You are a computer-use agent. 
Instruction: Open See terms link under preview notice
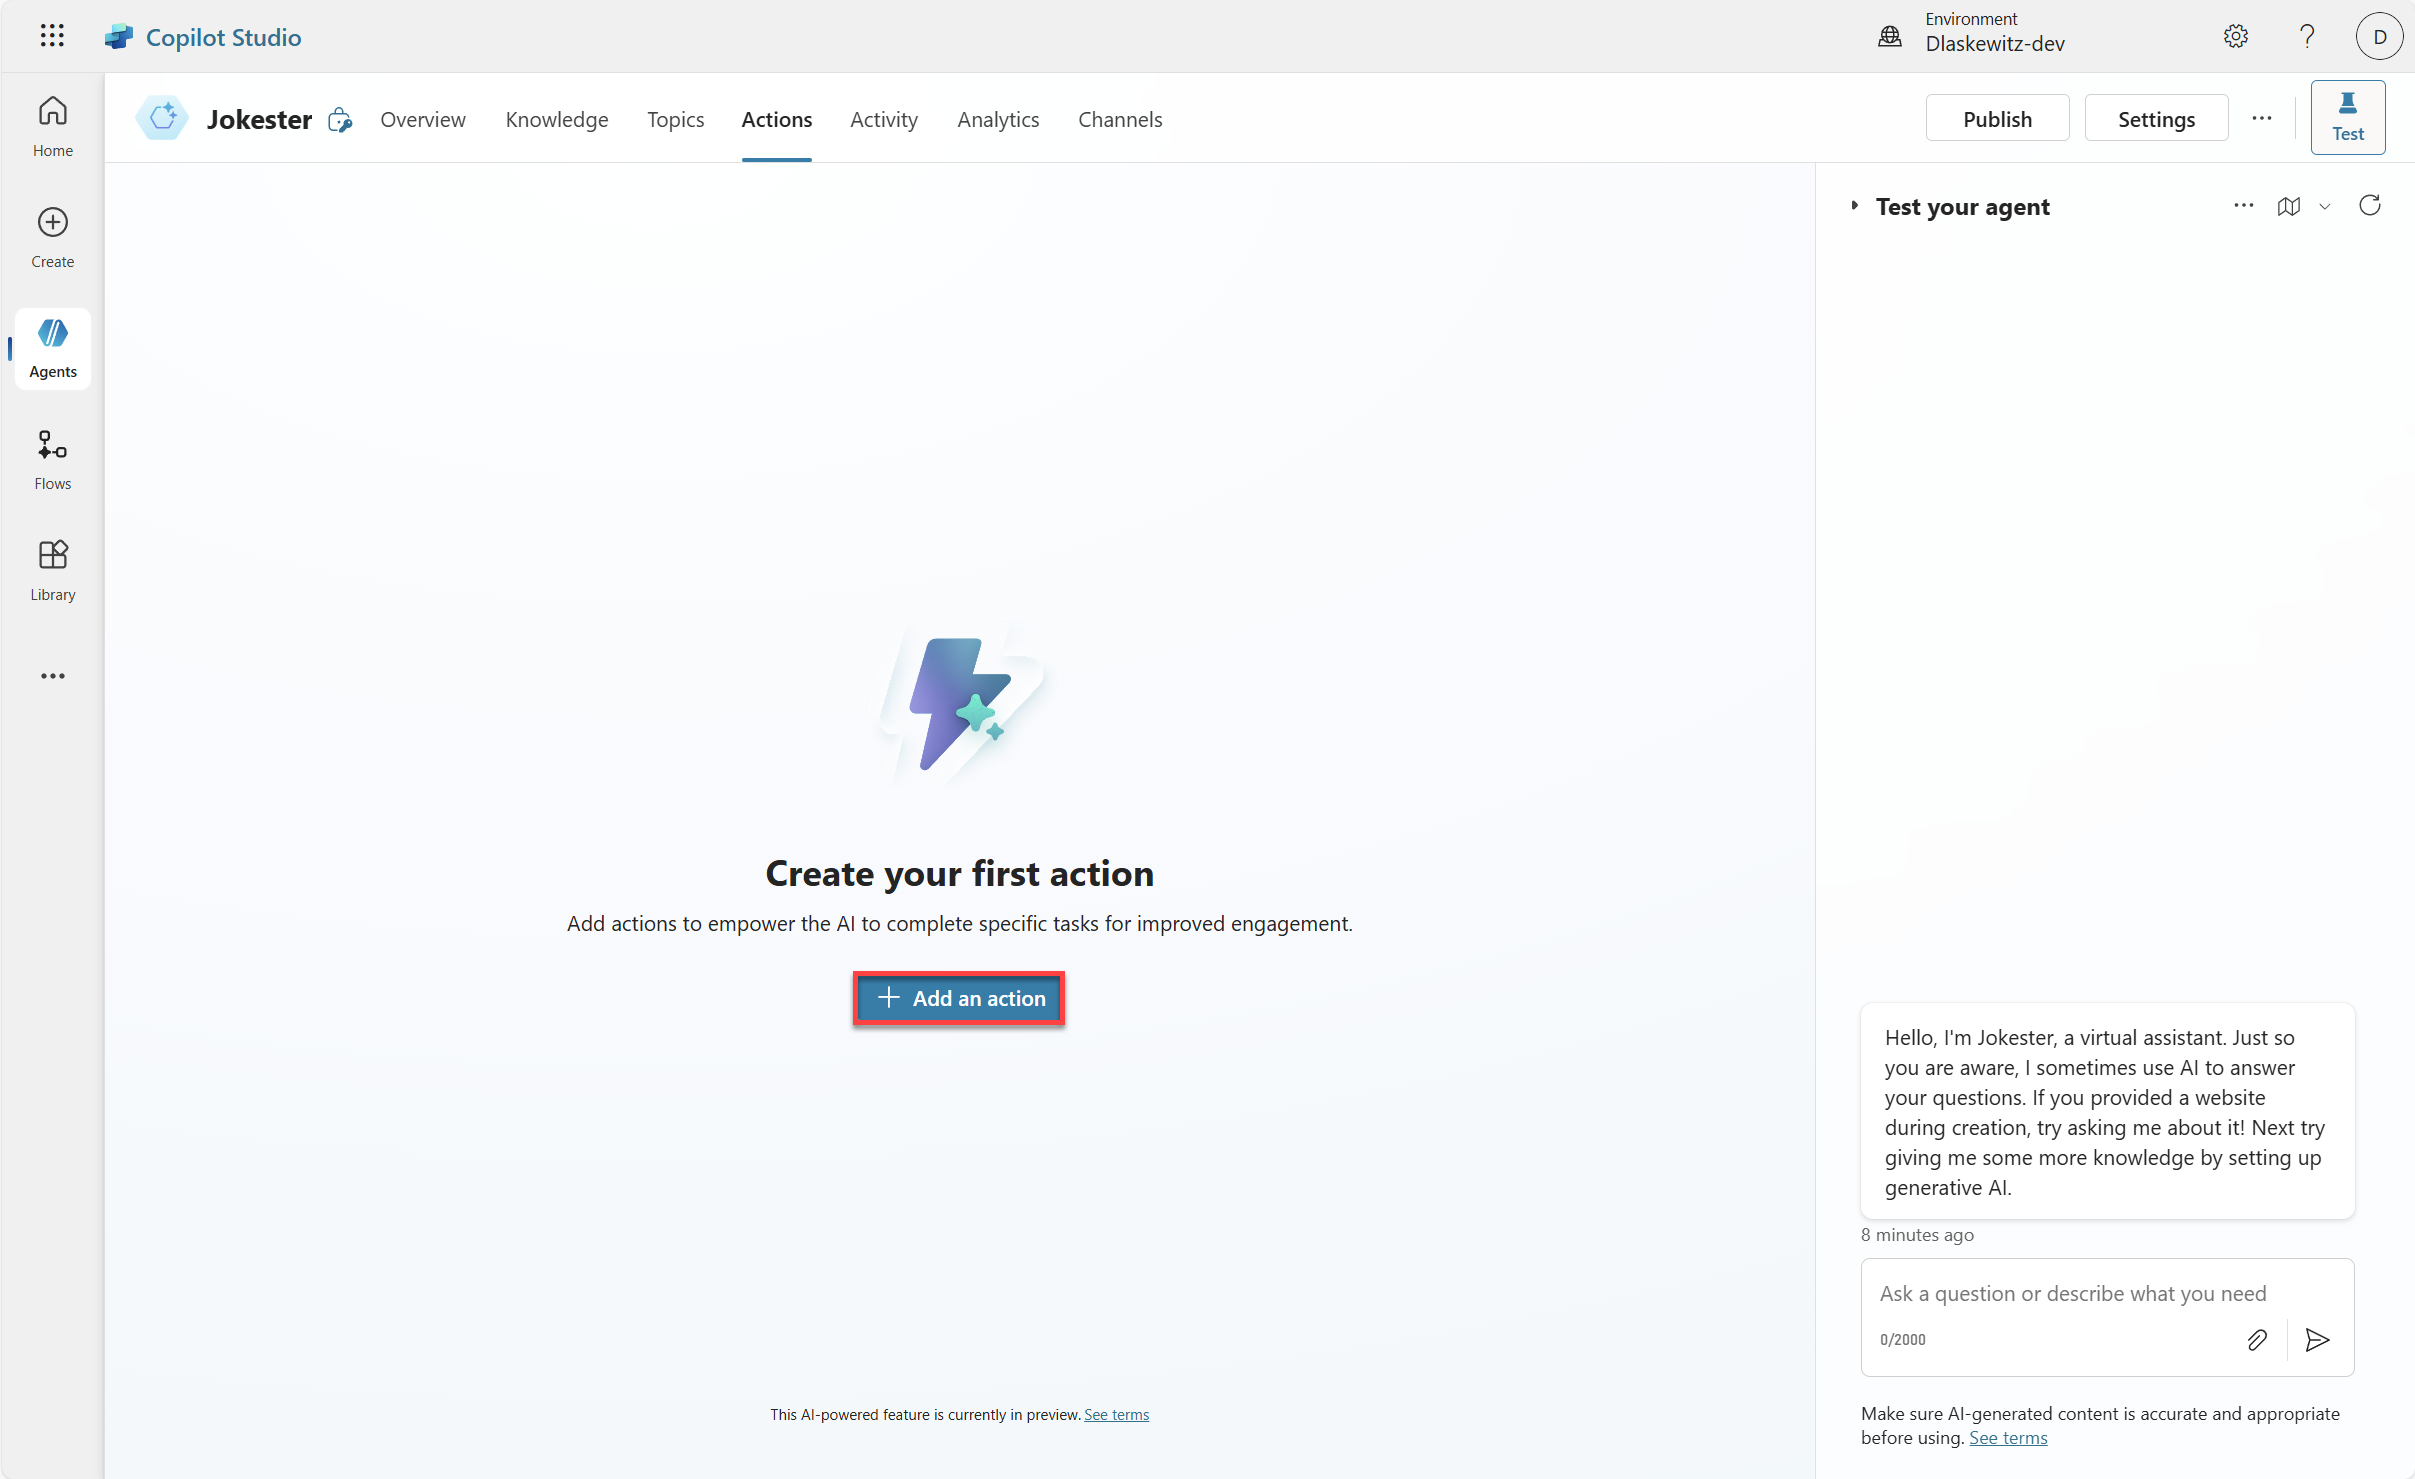coord(1116,1414)
